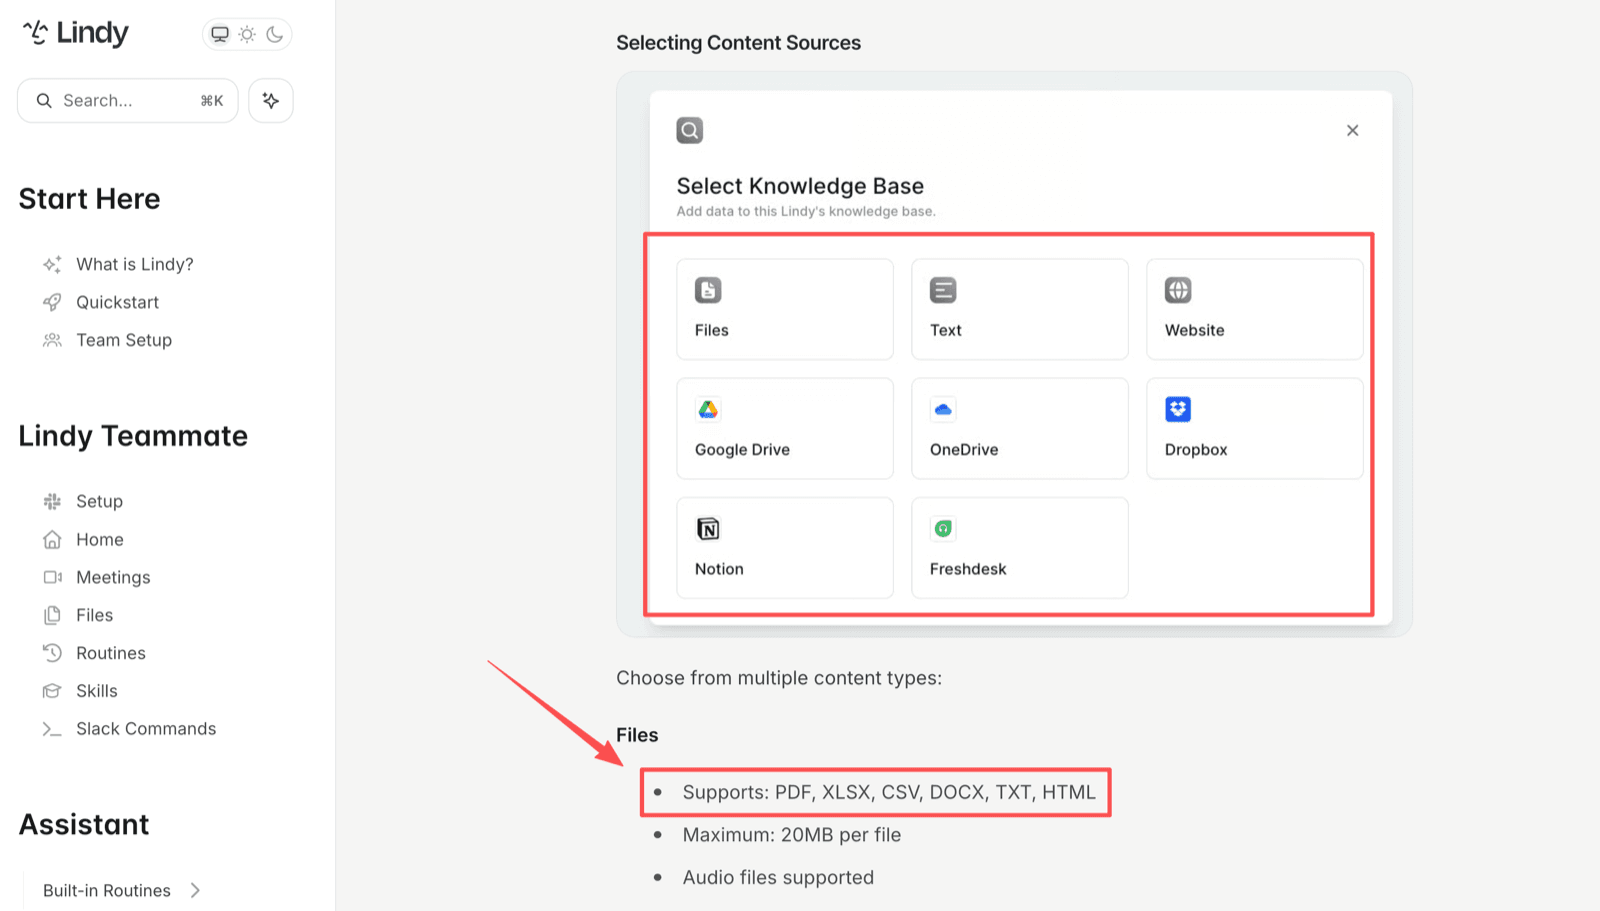This screenshot has height=911, width=1600.
Task: Click Selecting Content Sources heading
Action: point(738,43)
